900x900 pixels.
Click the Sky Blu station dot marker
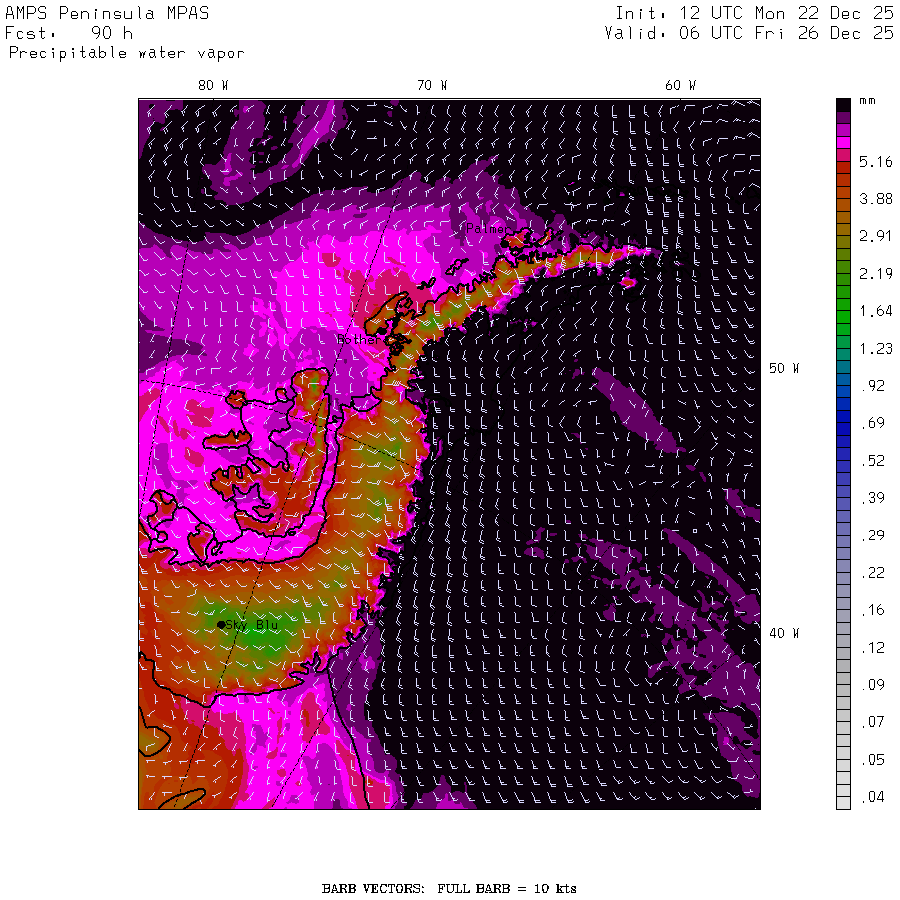221,625
